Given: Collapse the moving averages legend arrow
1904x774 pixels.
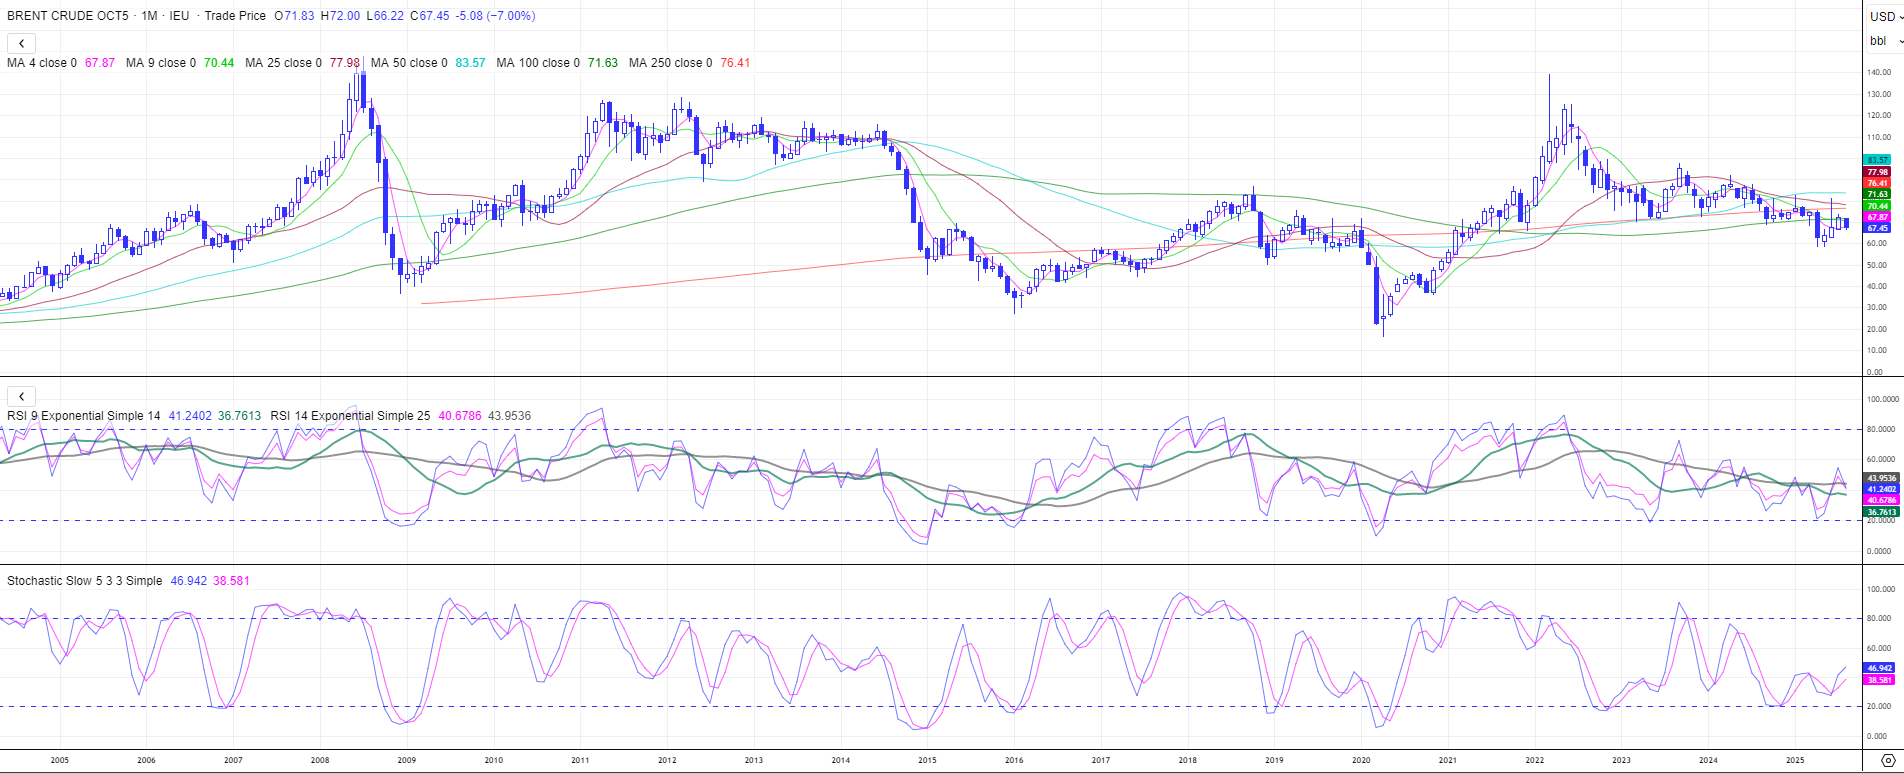Looking at the screenshot, I should (22, 43).
